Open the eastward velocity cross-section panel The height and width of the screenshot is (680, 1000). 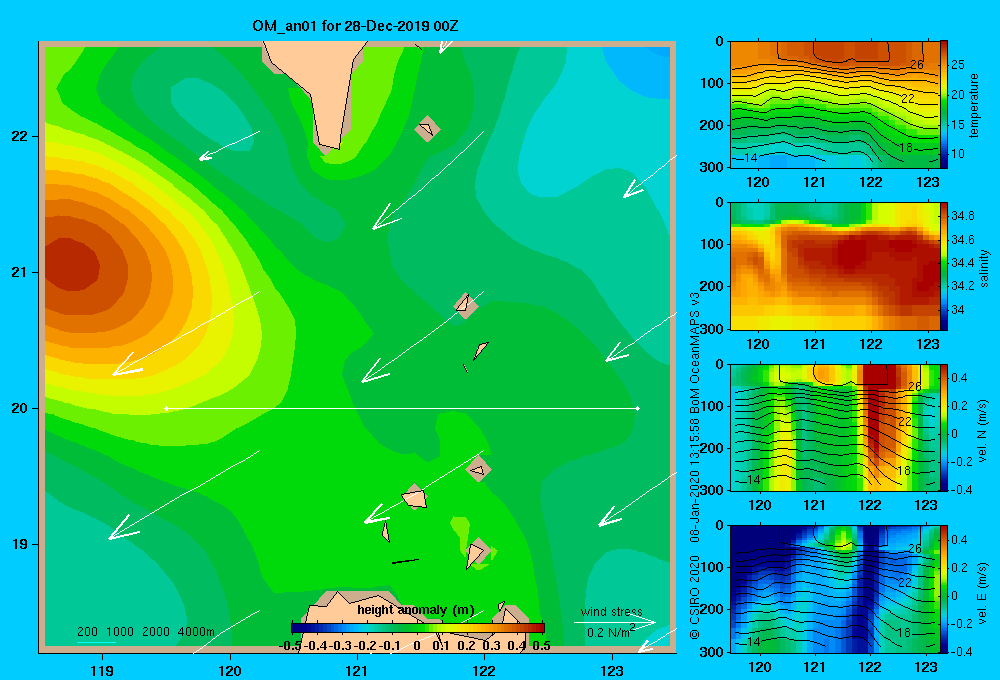click(835, 589)
